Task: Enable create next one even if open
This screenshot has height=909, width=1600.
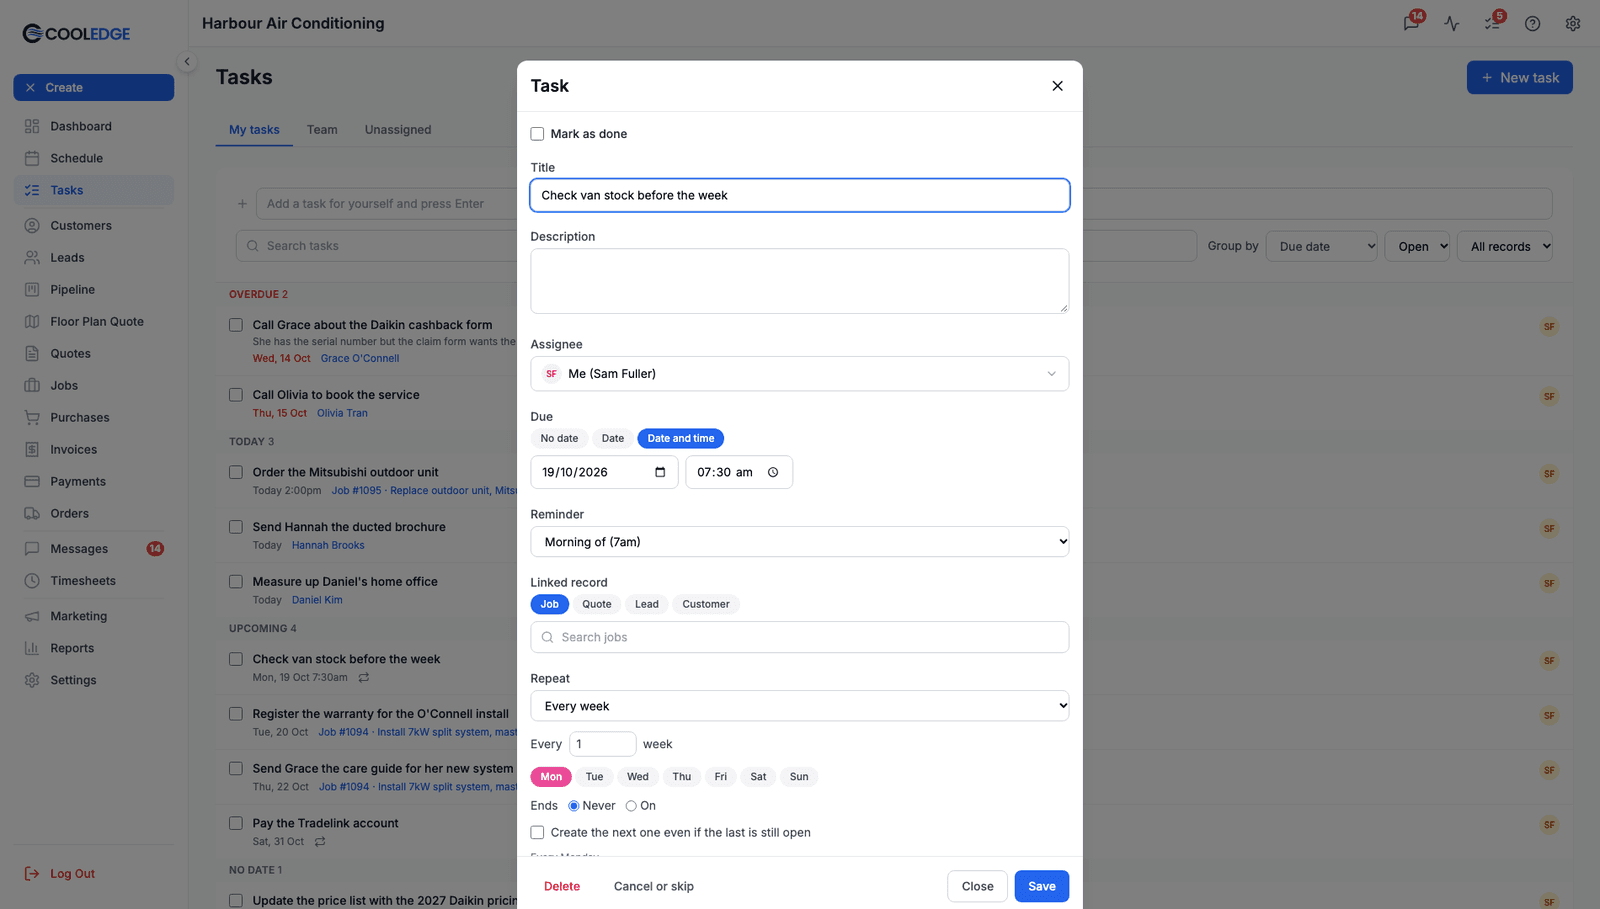Action: tap(537, 832)
